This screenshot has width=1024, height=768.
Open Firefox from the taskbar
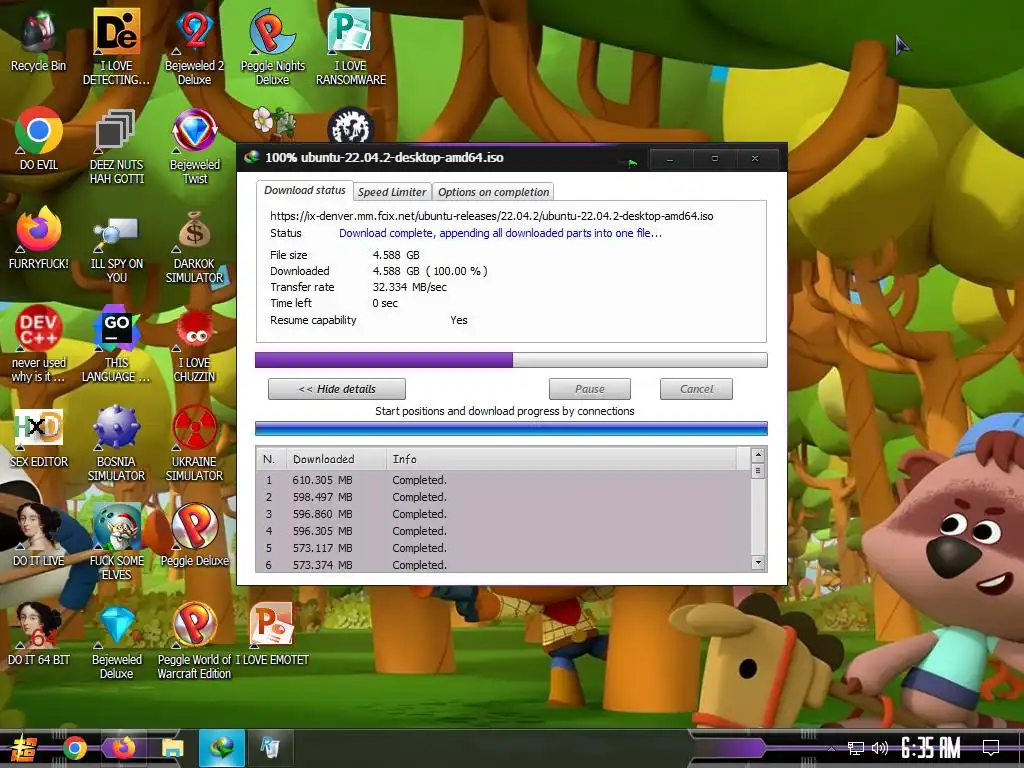[123, 748]
